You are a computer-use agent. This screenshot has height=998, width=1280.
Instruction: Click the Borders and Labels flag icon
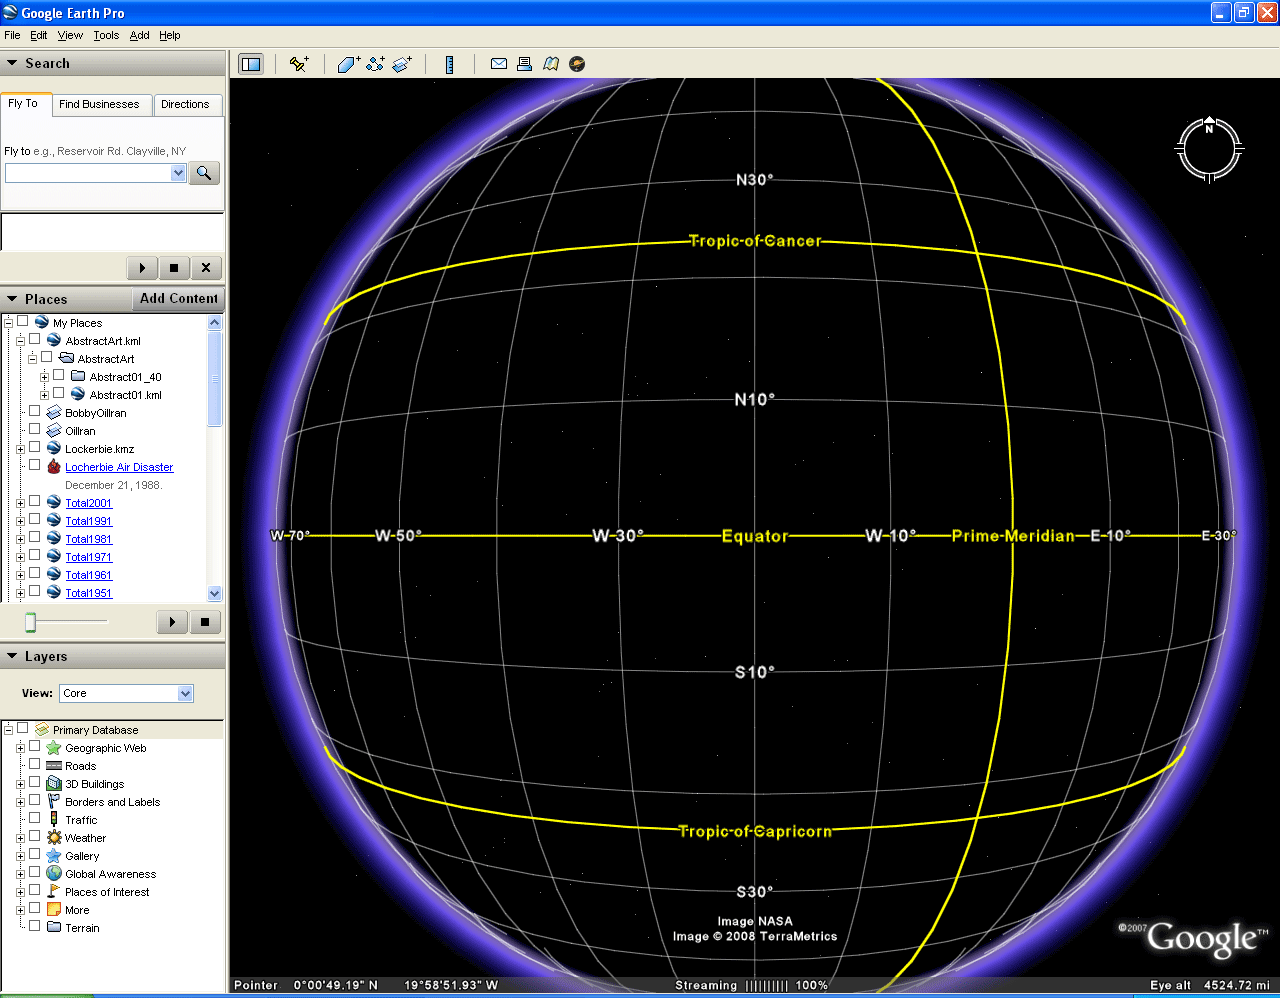tap(54, 802)
